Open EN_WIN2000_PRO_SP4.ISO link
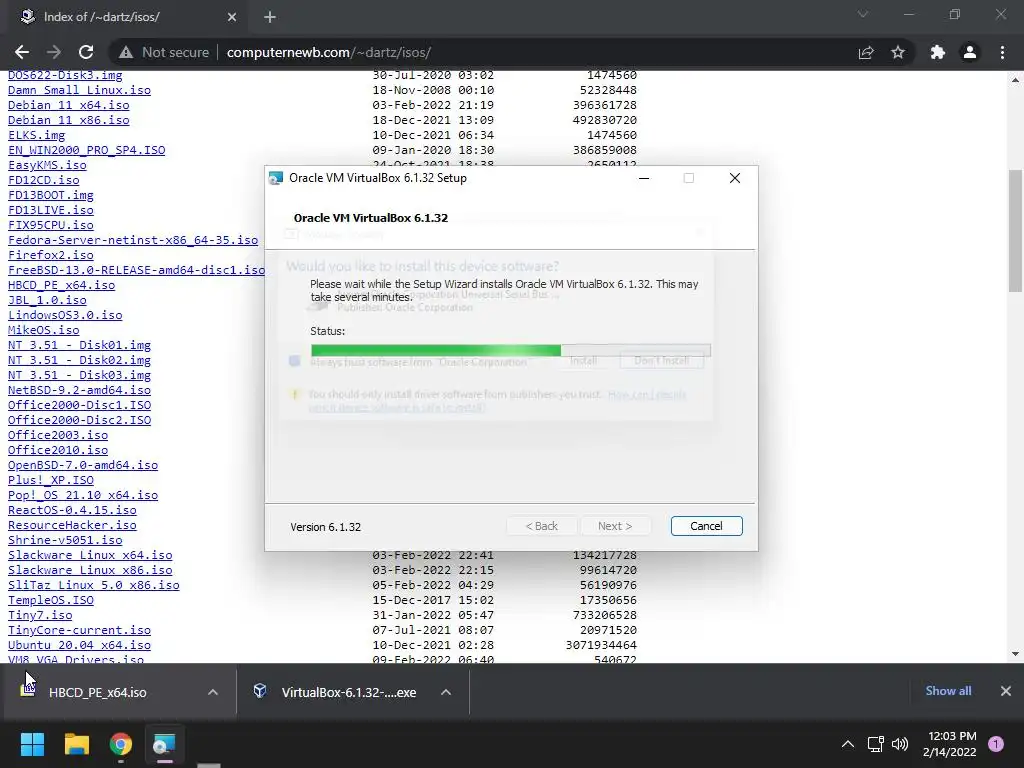The image size is (1024, 768). click(86, 150)
